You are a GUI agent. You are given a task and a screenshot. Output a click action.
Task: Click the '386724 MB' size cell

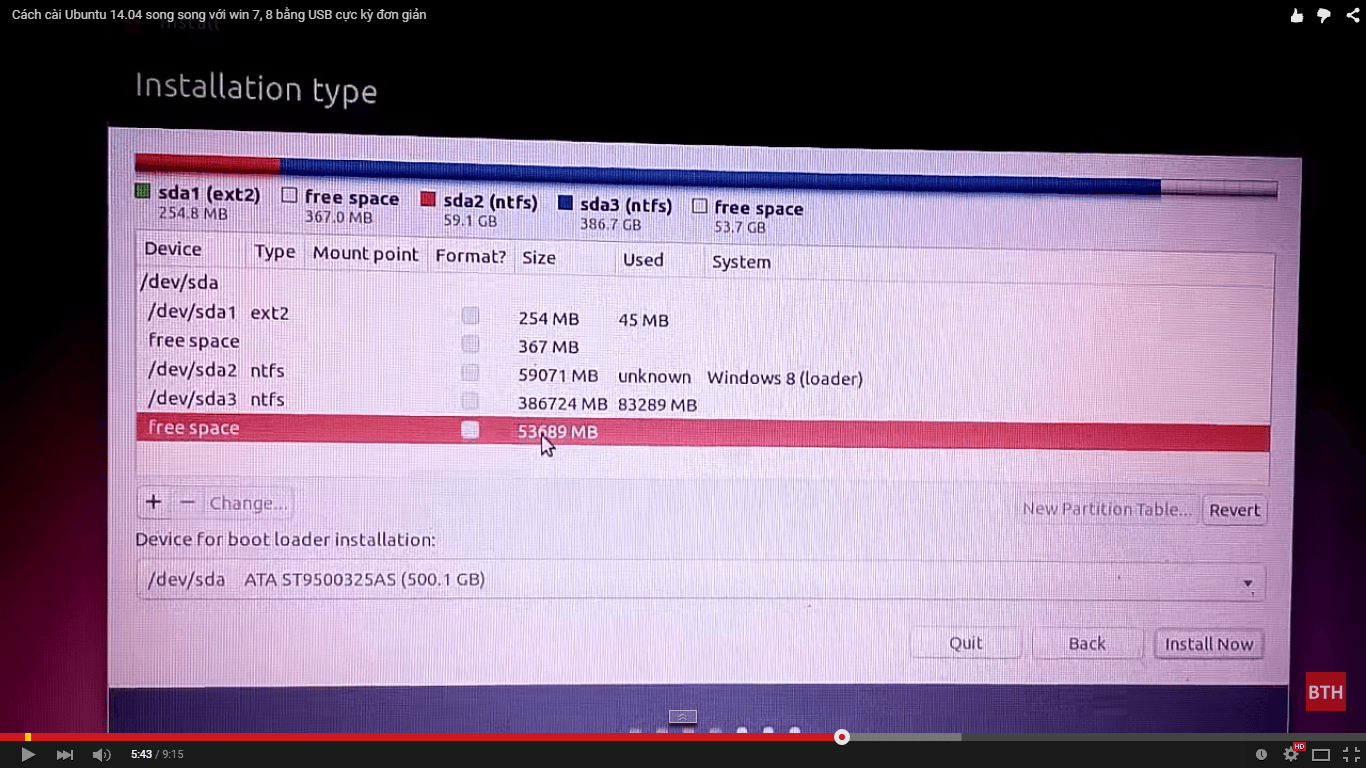[x=562, y=404]
